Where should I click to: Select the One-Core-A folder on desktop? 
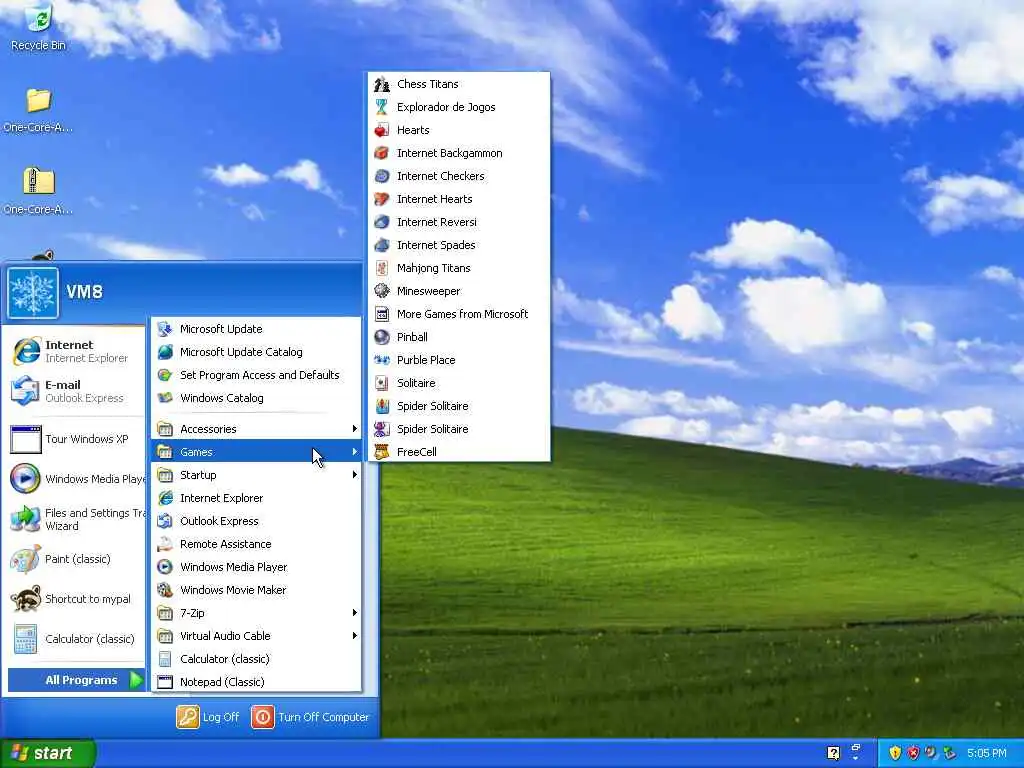(x=39, y=110)
